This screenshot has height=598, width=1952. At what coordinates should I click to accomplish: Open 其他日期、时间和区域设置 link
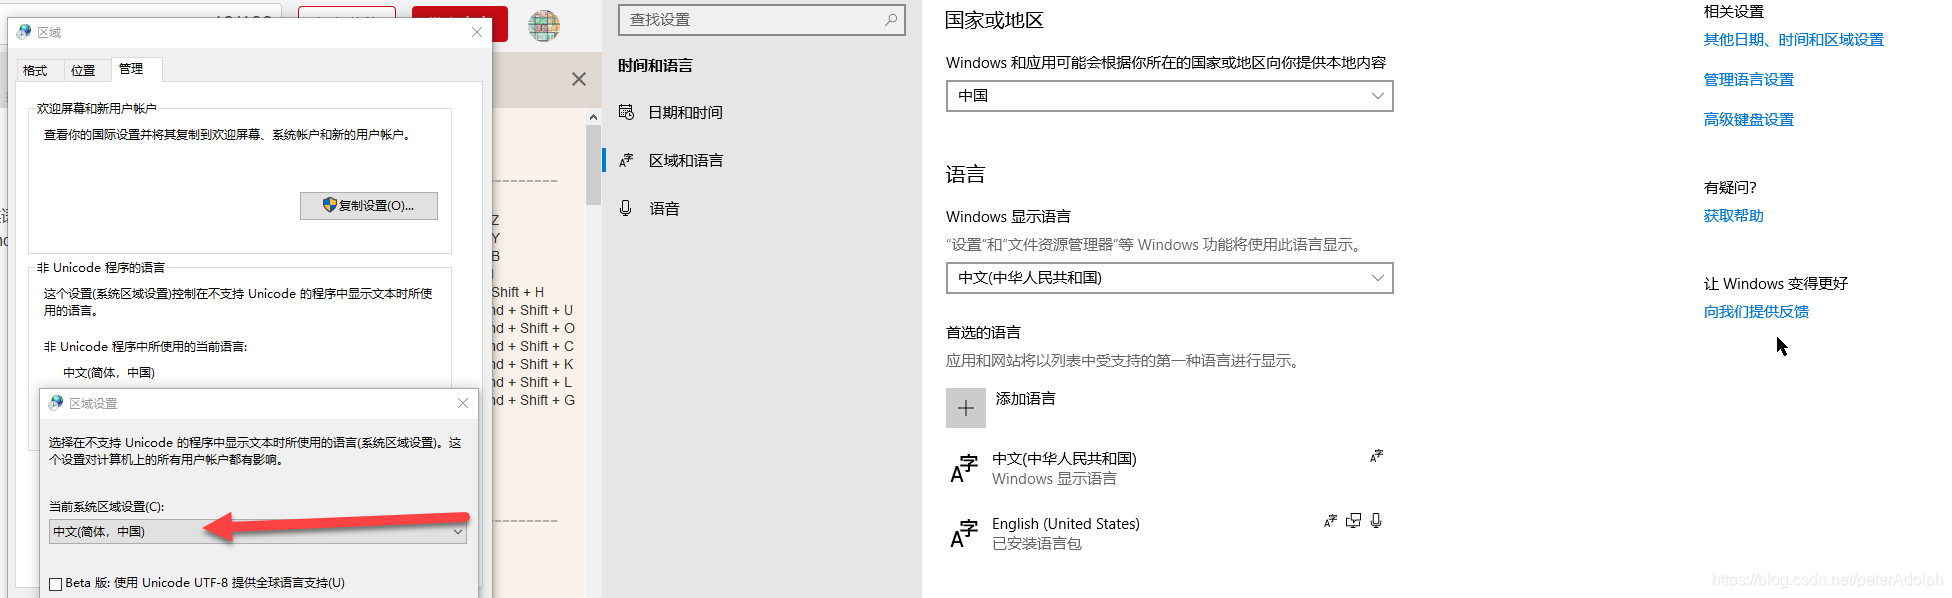click(x=1794, y=40)
